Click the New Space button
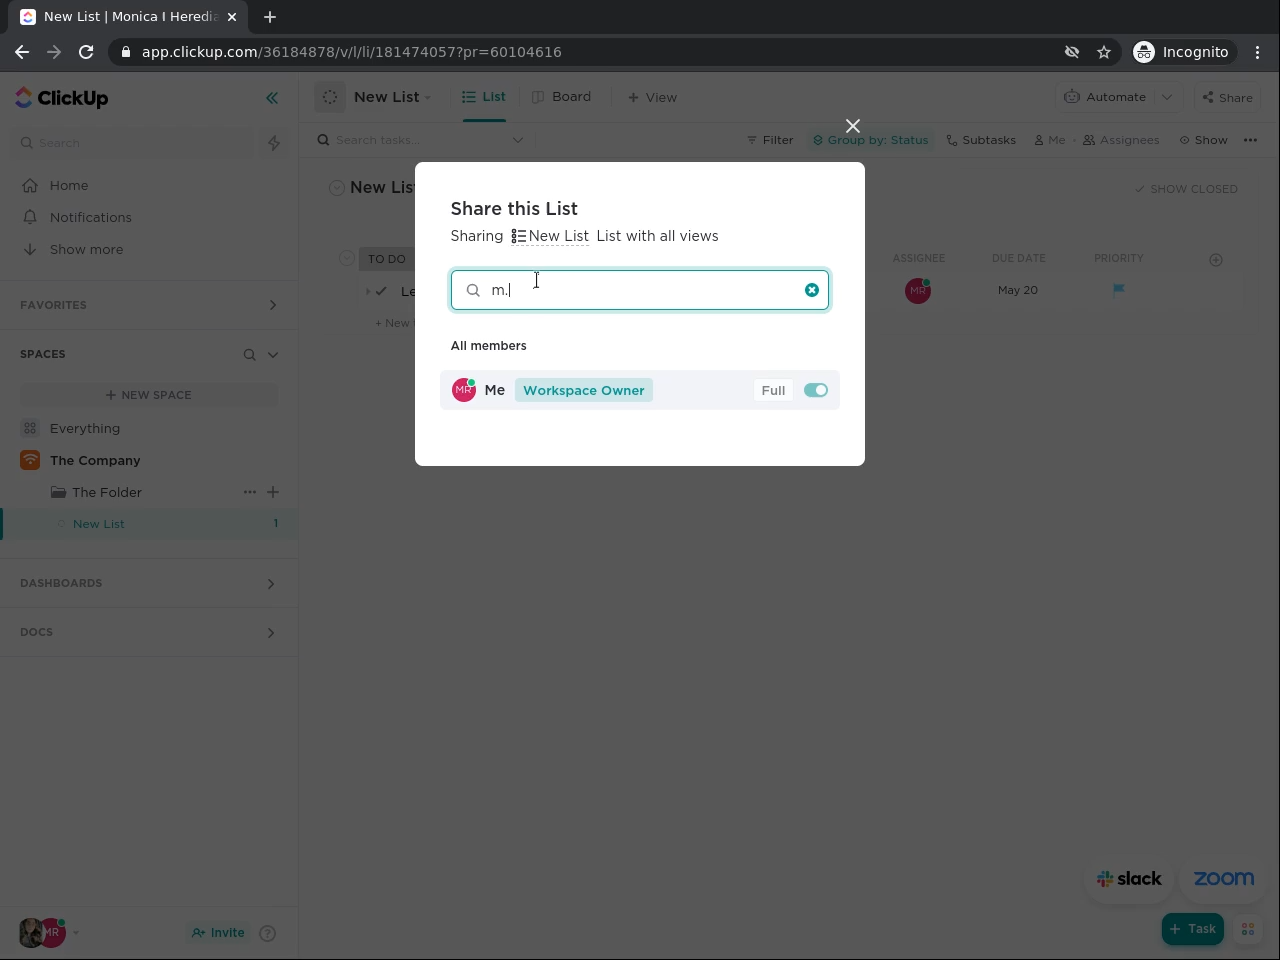The width and height of the screenshot is (1280, 960). click(x=149, y=395)
